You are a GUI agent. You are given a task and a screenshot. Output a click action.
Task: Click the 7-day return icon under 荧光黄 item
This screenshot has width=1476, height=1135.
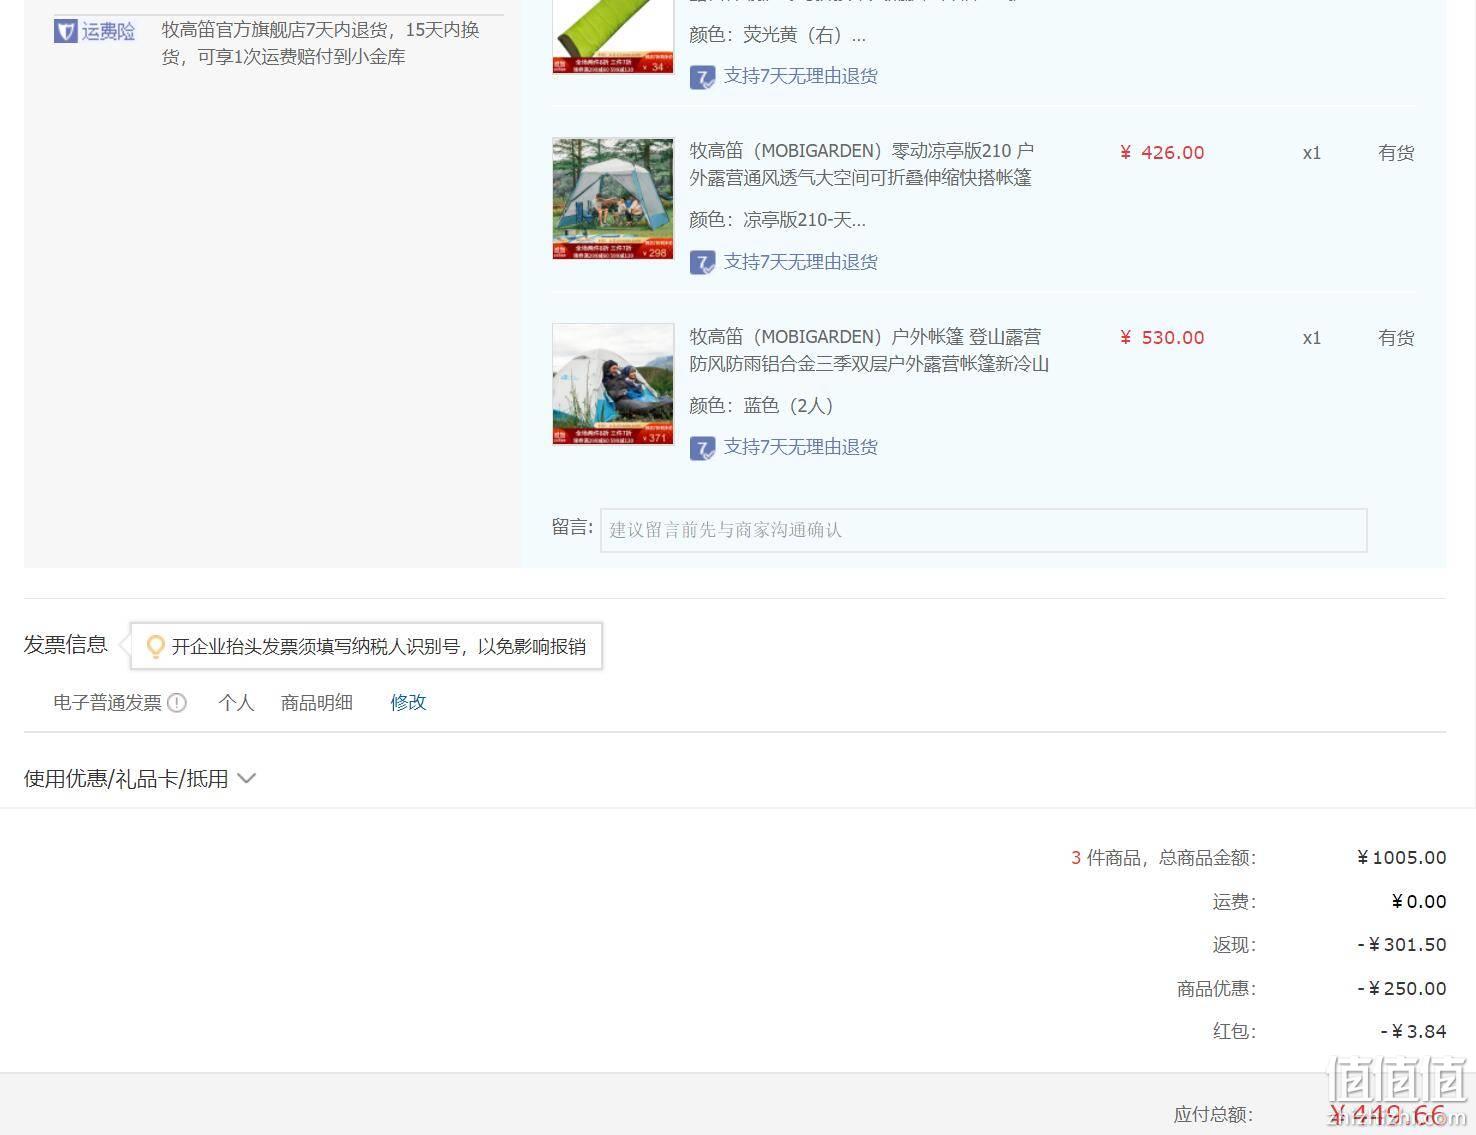[x=702, y=77]
